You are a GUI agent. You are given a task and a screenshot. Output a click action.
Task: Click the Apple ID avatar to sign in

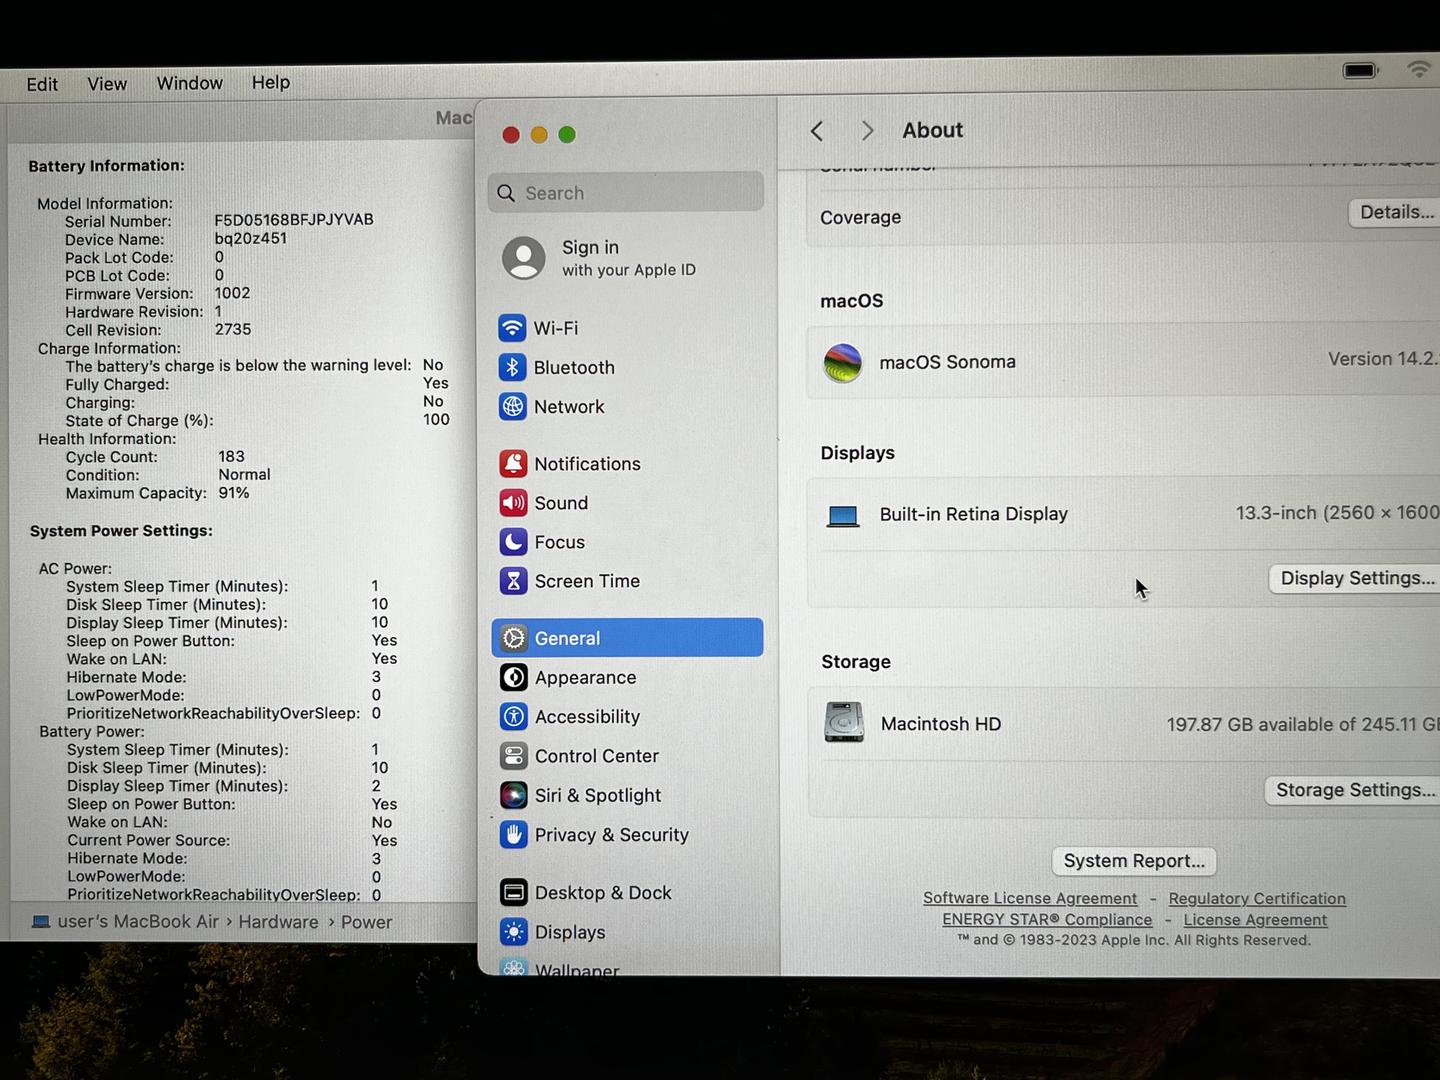pyautogui.click(x=524, y=258)
